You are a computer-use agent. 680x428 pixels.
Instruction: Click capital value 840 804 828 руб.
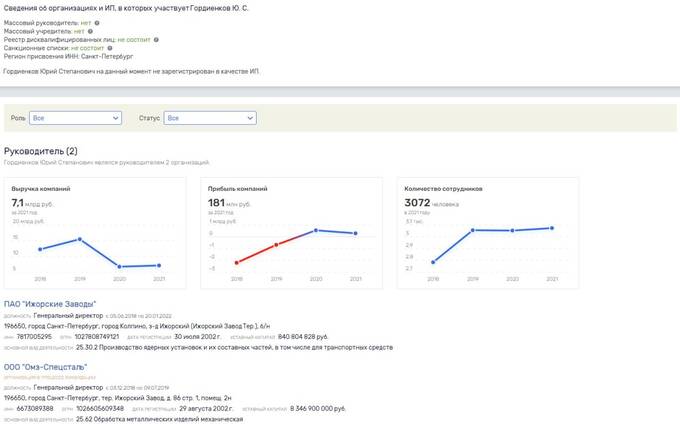[303, 337]
